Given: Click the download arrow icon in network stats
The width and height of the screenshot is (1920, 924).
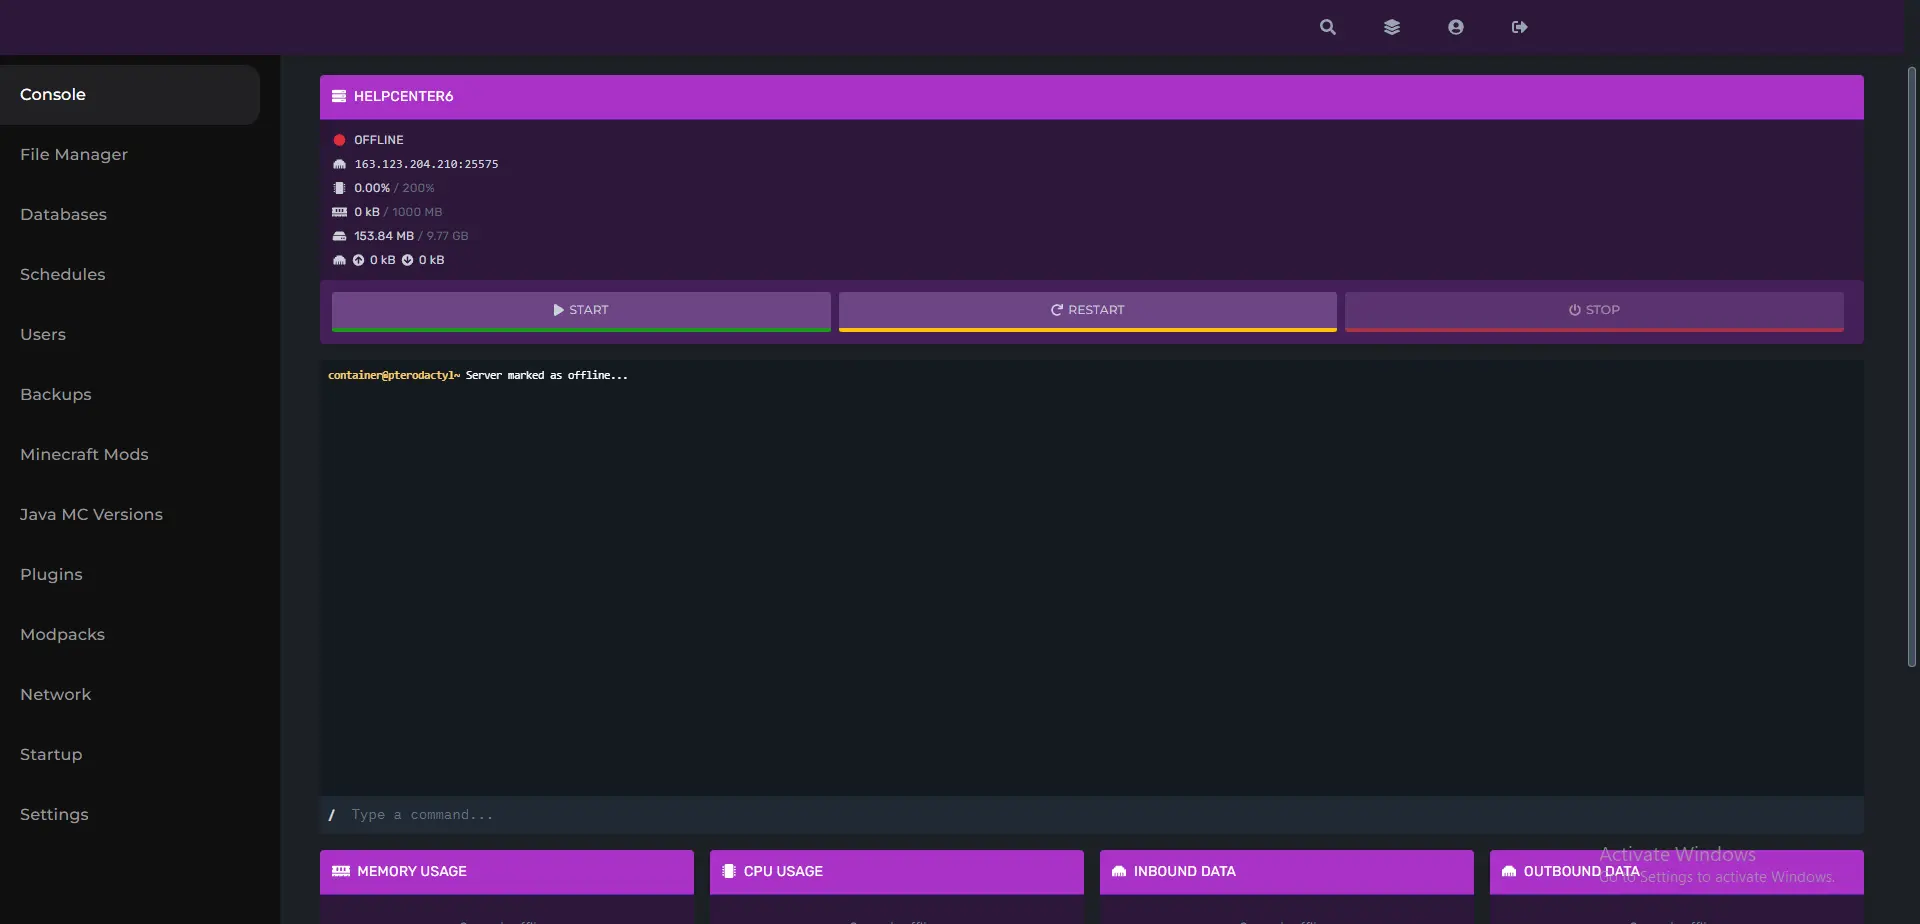Looking at the screenshot, I should pos(406,259).
